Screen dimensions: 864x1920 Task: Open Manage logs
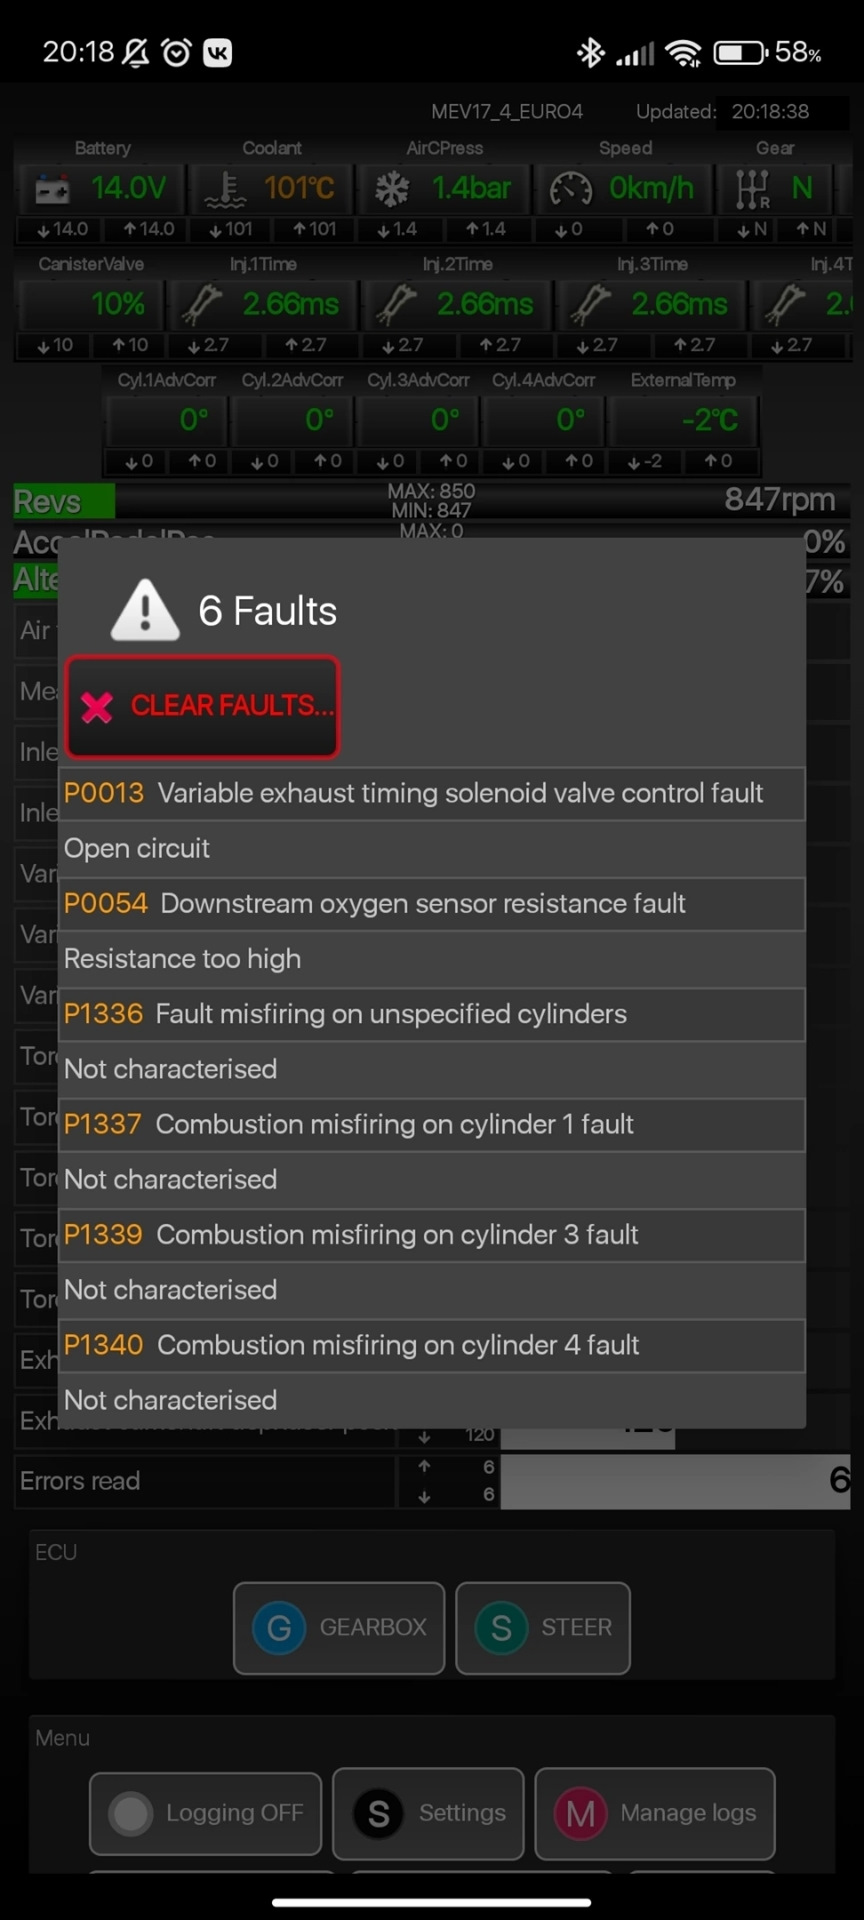(655, 1813)
